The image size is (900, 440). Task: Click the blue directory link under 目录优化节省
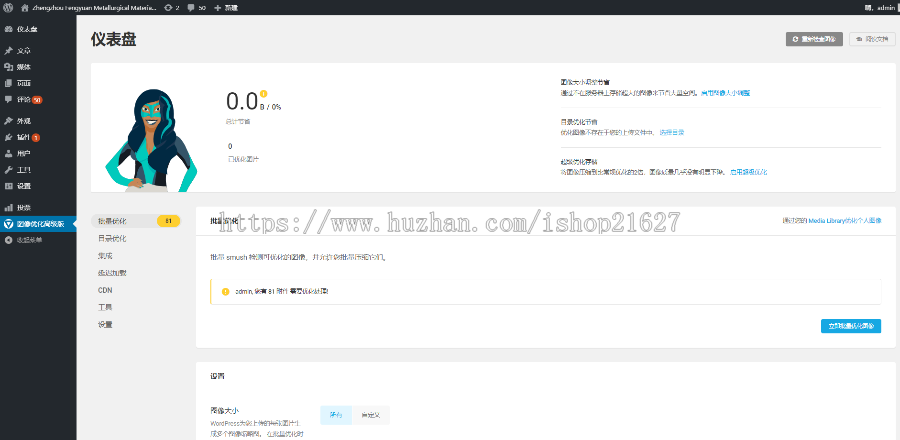pyautogui.click(x=672, y=132)
